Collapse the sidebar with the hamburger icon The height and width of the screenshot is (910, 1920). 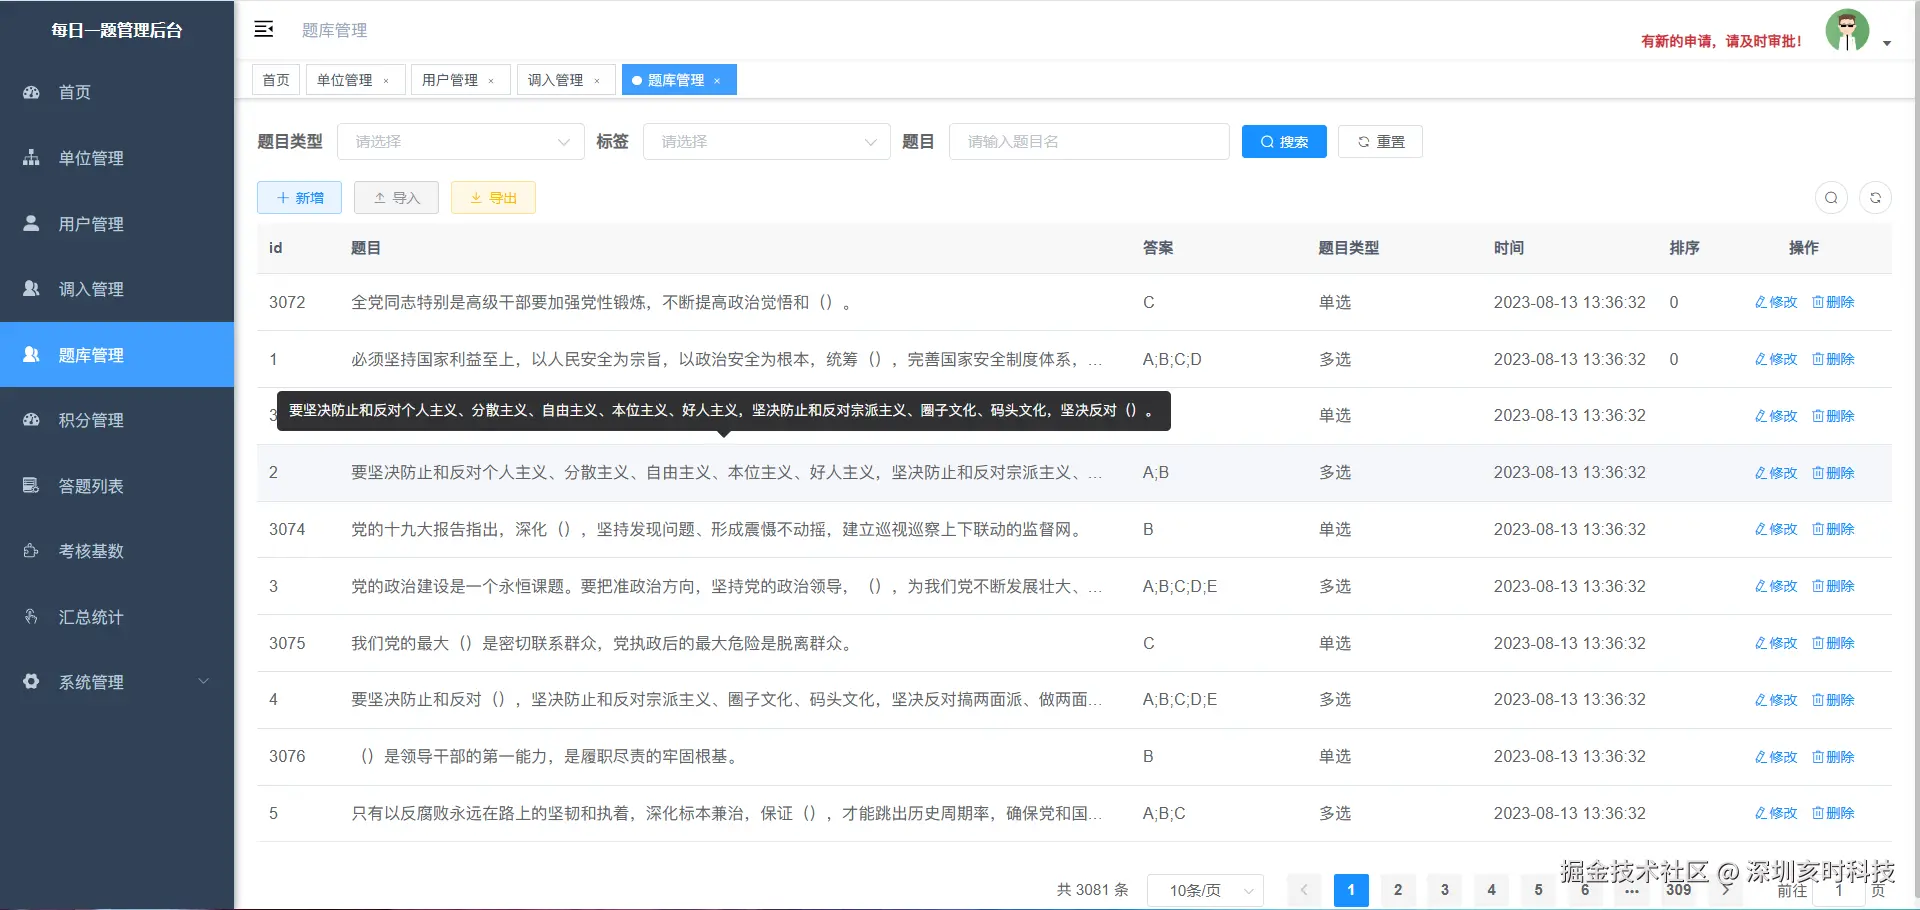point(264,29)
